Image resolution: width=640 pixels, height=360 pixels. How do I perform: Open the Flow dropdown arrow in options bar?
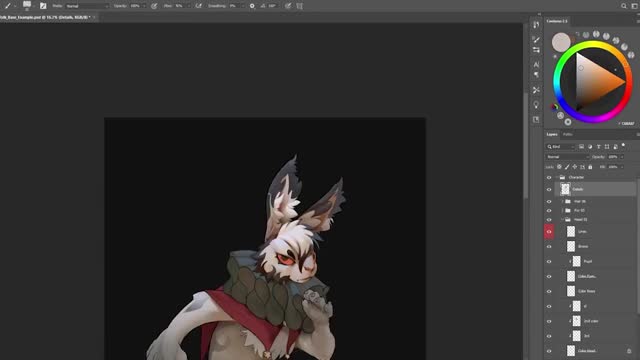pos(188,6)
